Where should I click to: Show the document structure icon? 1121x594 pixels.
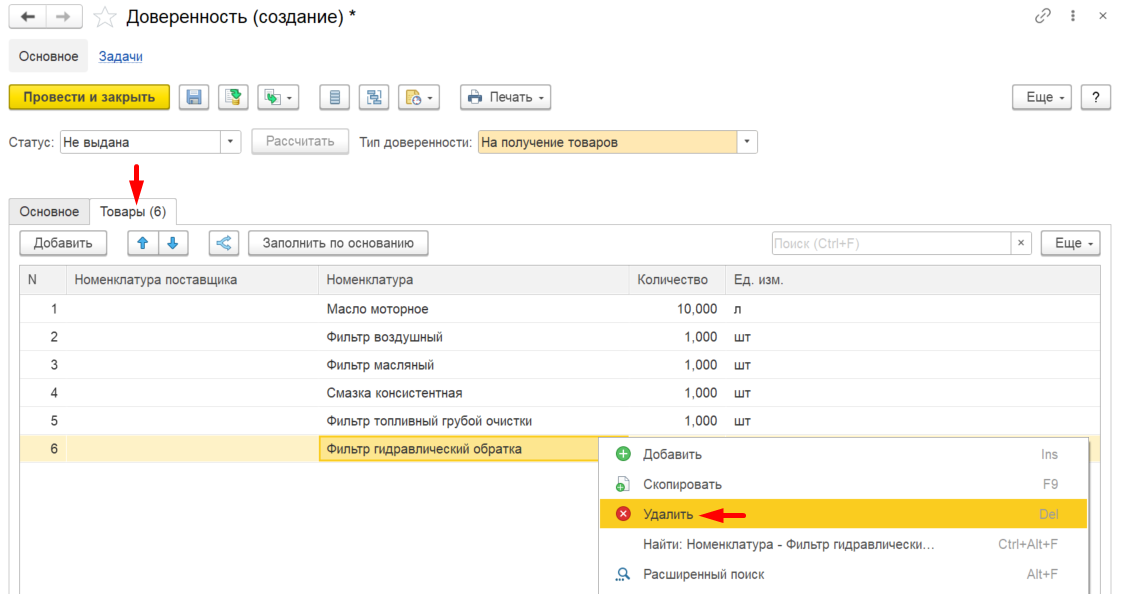tap(374, 97)
